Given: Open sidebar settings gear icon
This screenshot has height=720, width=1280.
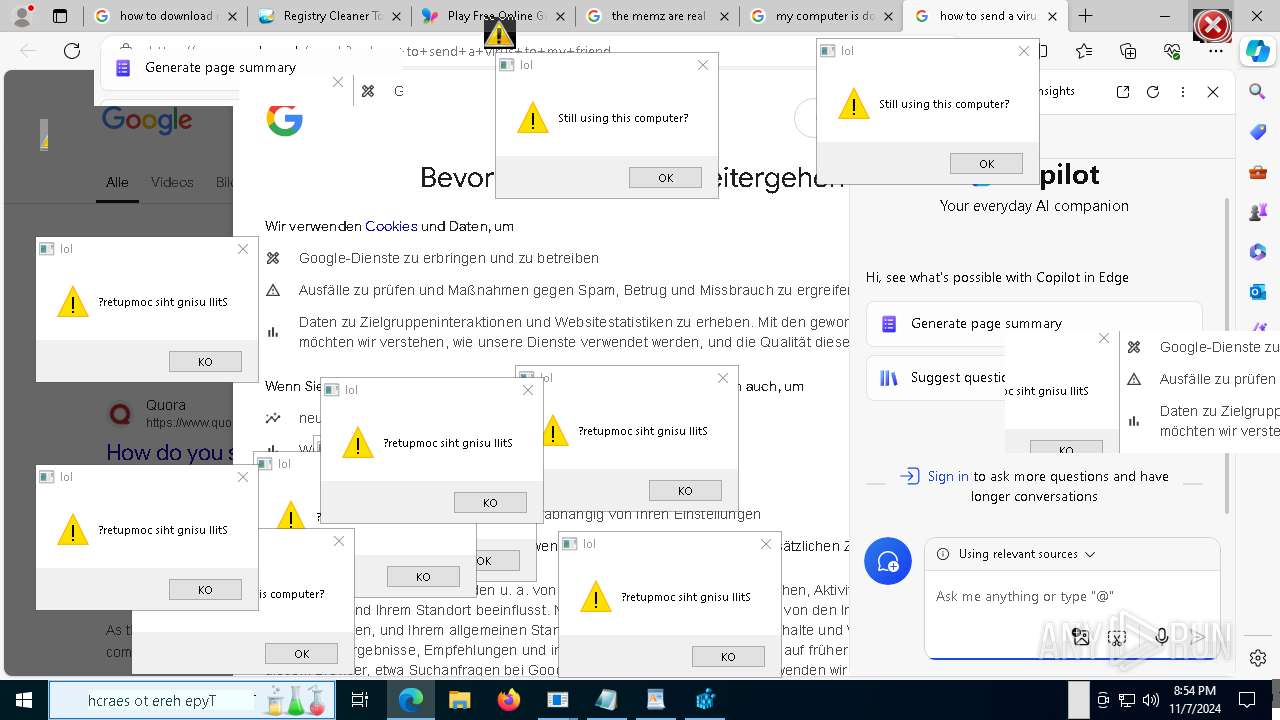Looking at the screenshot, I should [x=1258, y=658].
